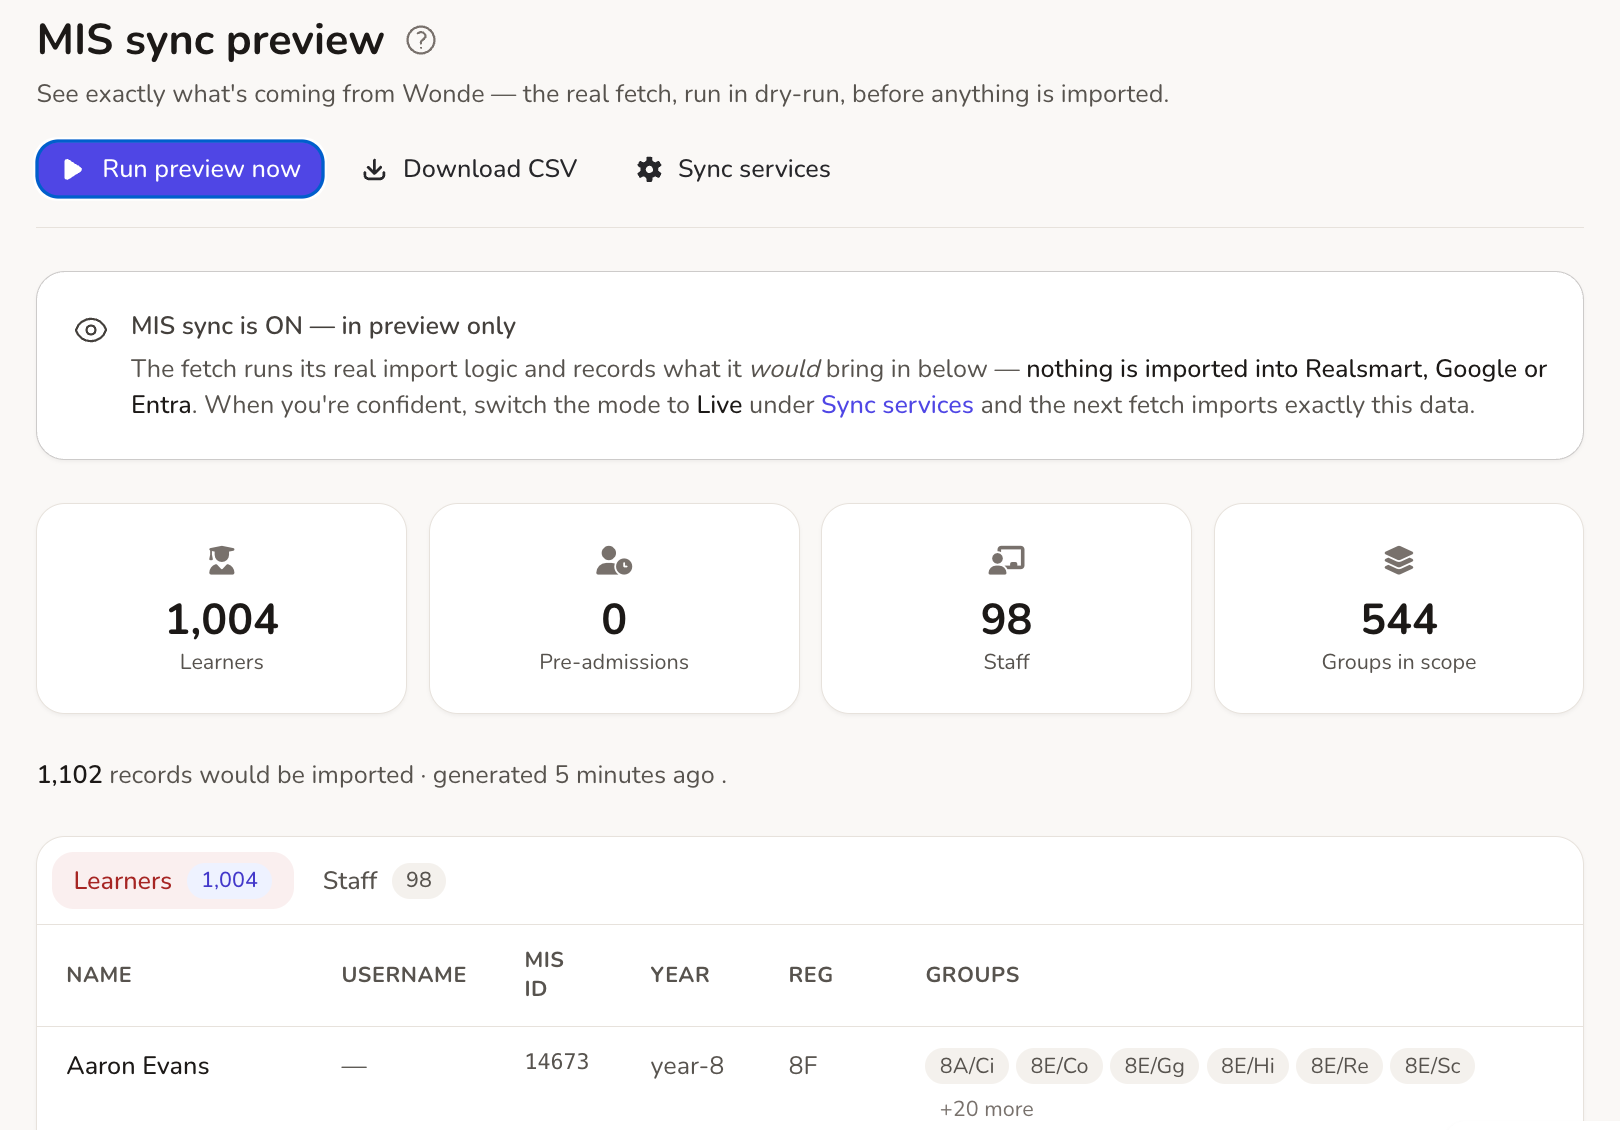Viewport: 1620px width, 1130px height.
Task: Download CSV of the preview
Action: tap(470, 169)
